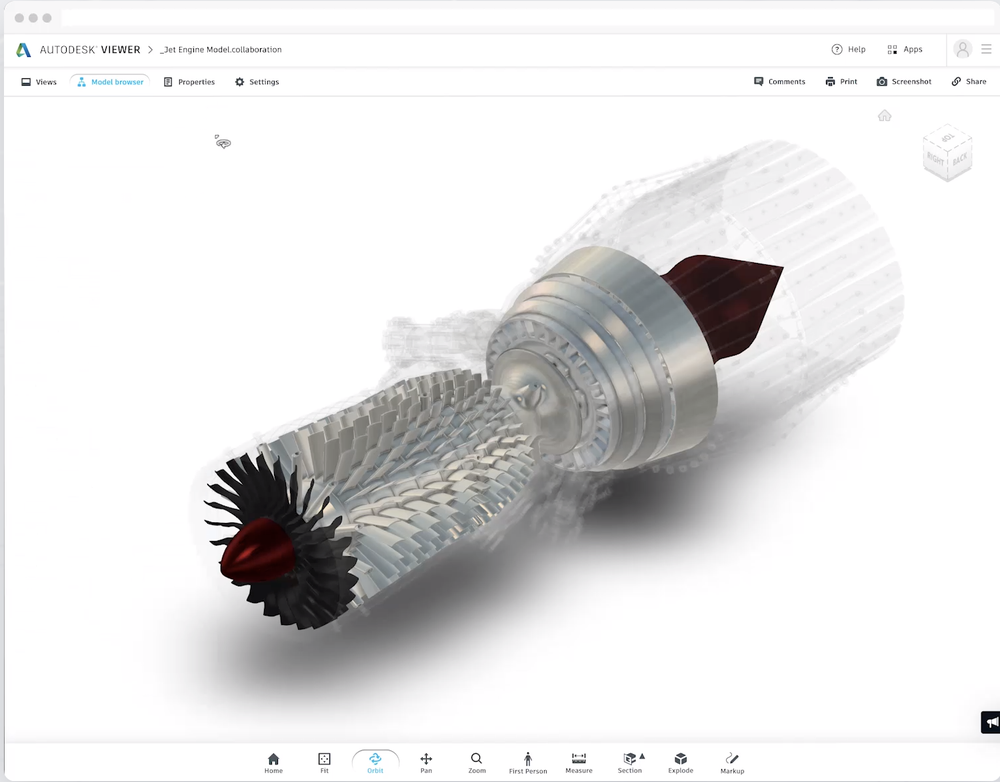Take a Screenshot of the model
Image resolution: width=1000 pixels, height=782 pixels.
904,81
